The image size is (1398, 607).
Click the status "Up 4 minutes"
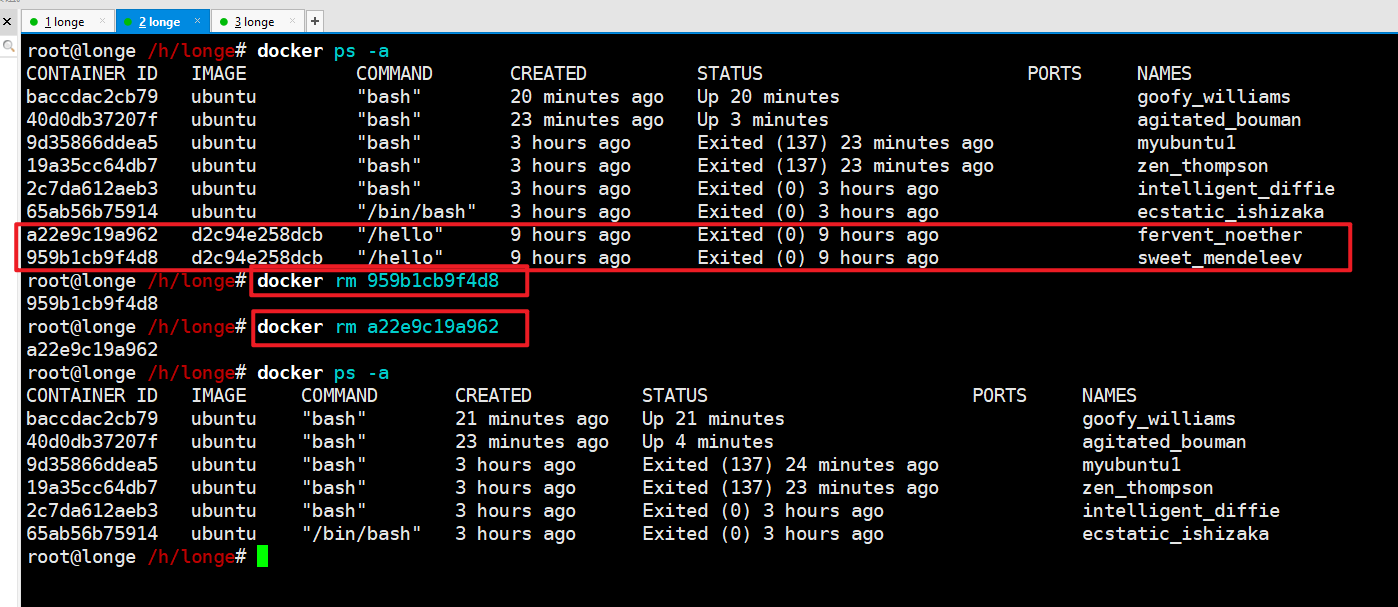(708, 442)
